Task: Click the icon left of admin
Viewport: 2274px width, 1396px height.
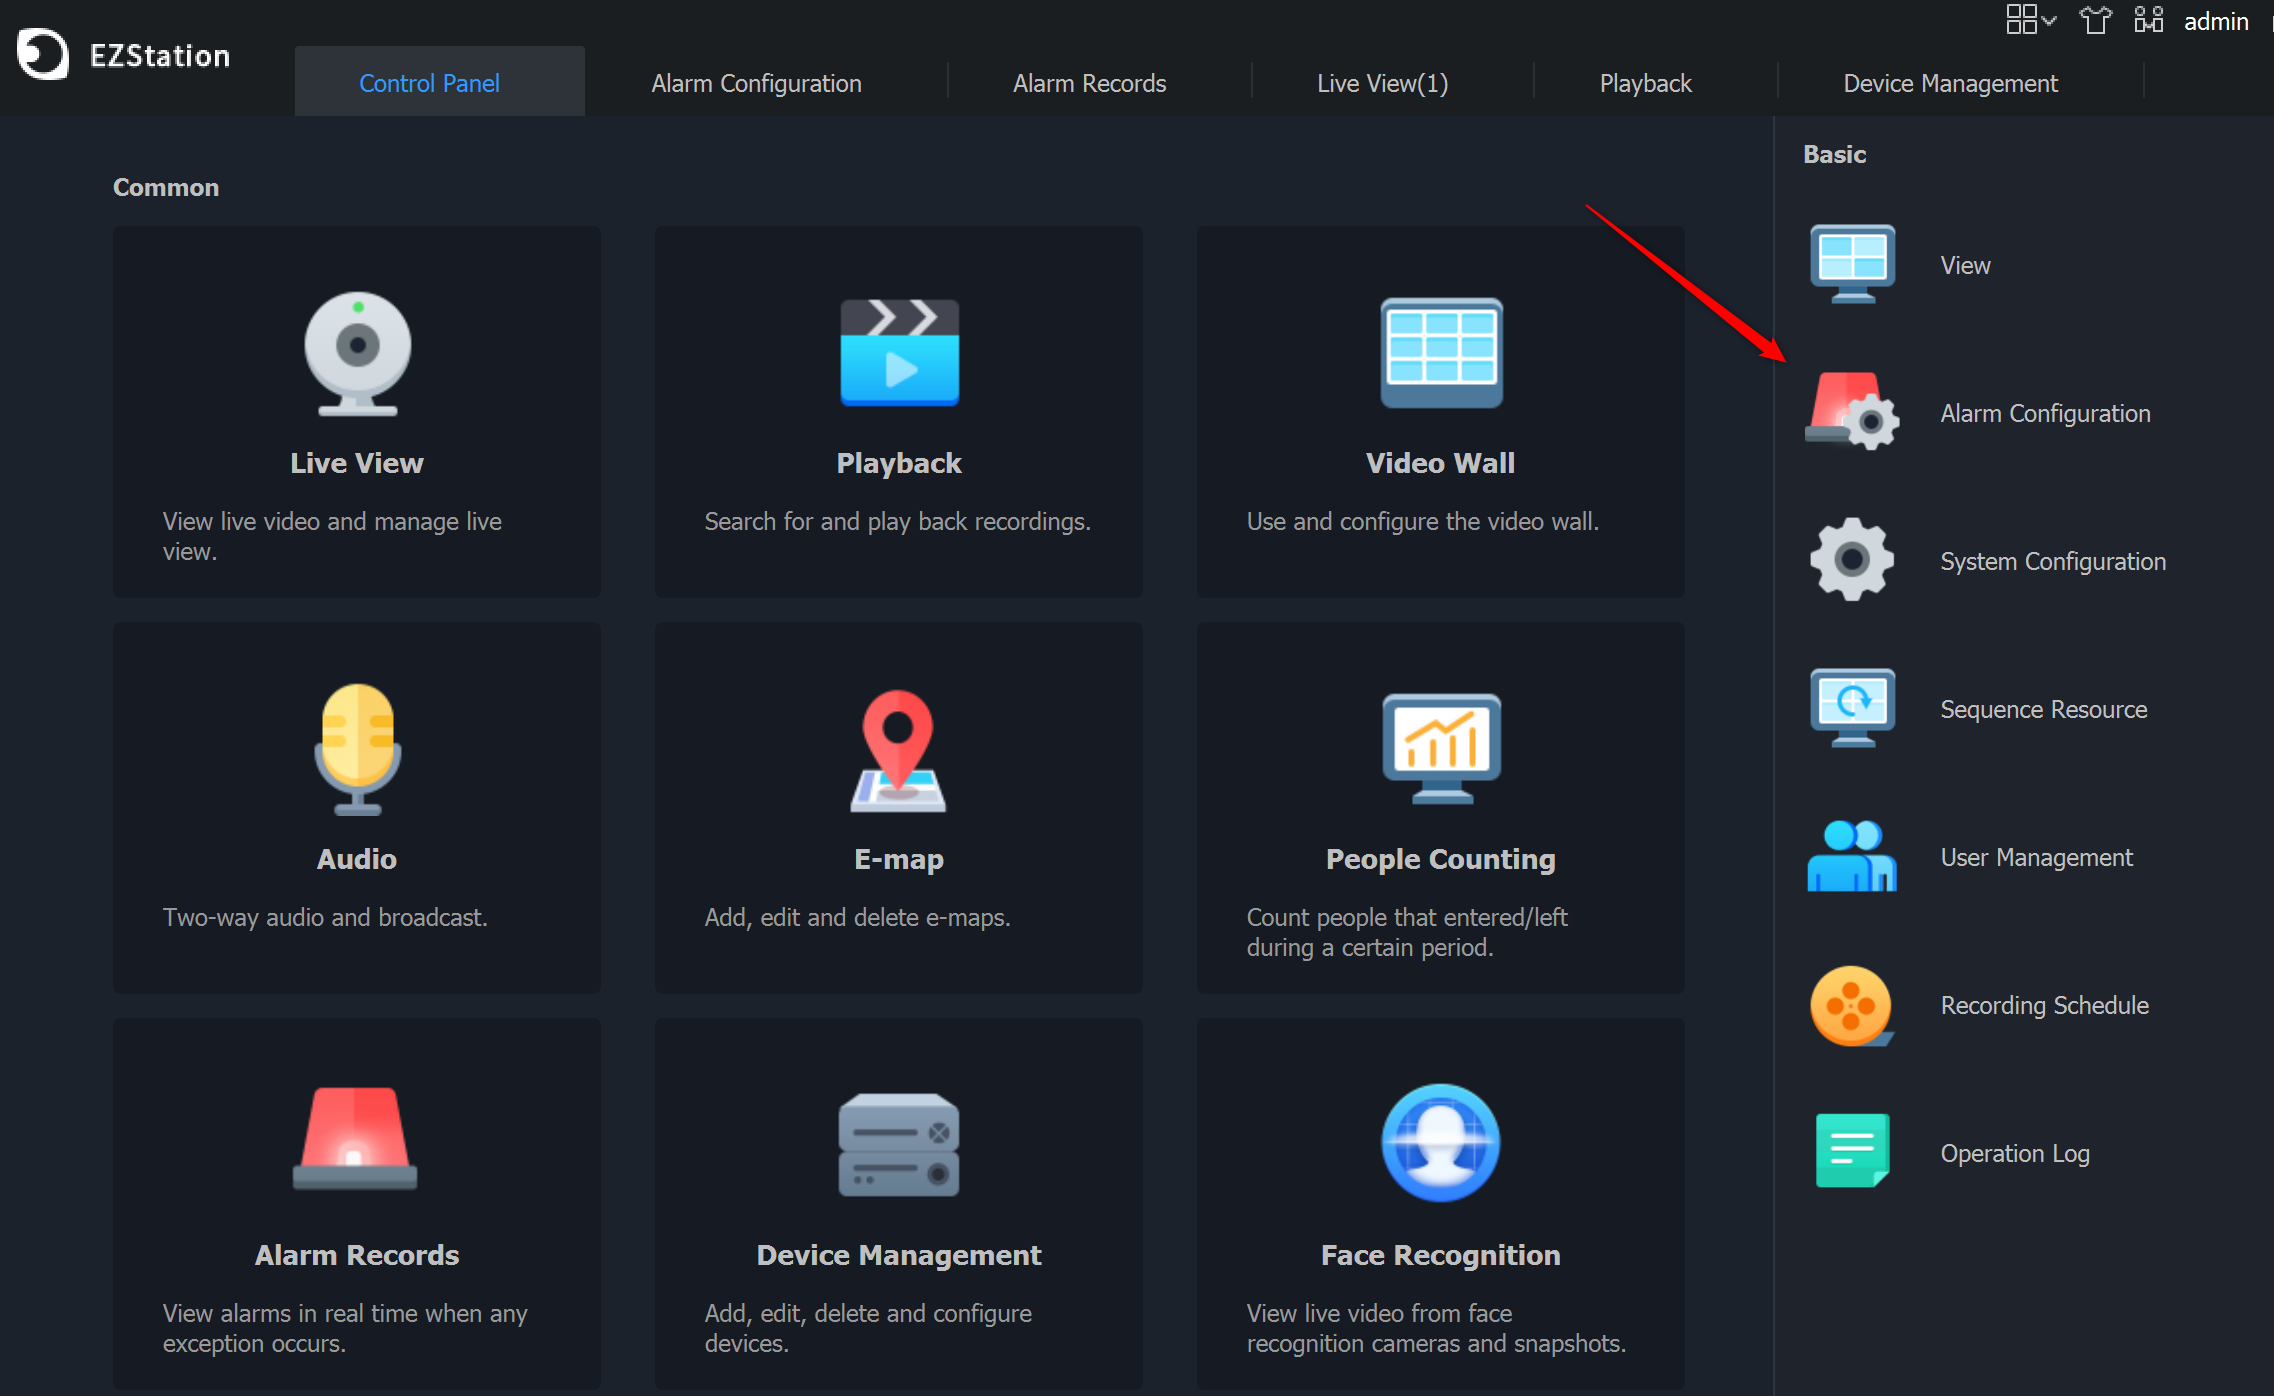Action: 2149,20
